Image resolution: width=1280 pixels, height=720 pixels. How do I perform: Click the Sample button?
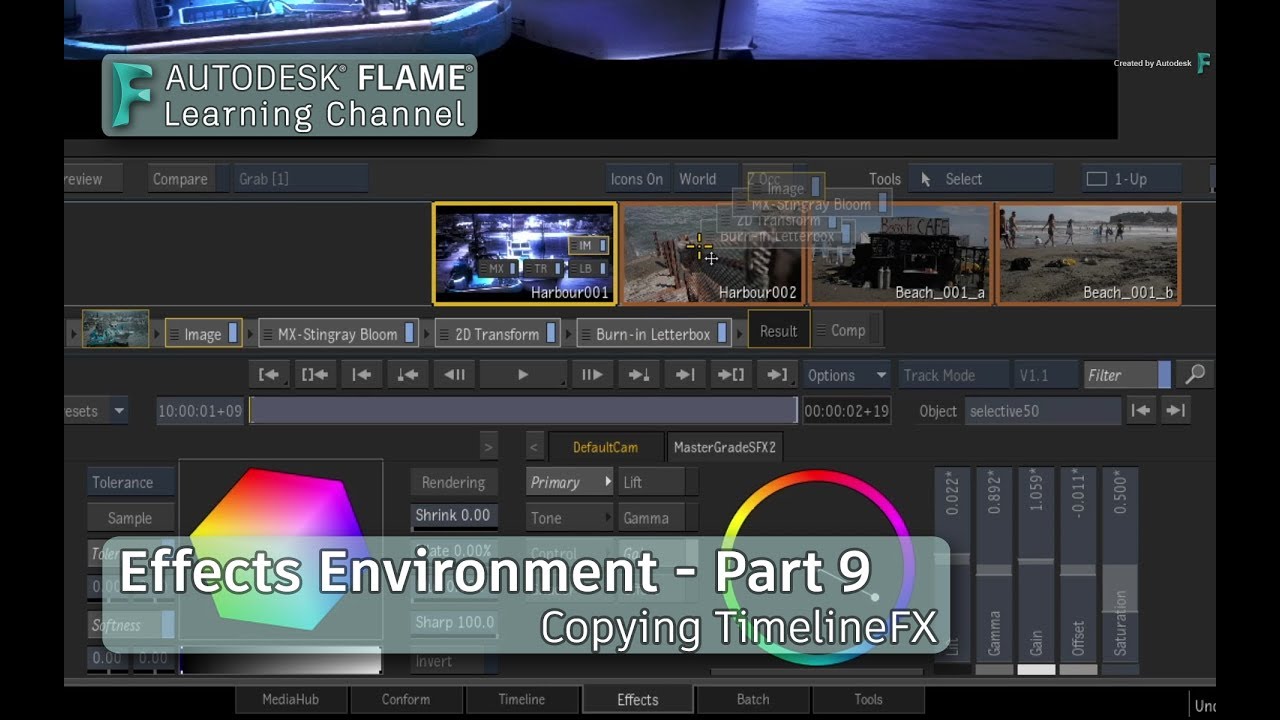point(131,518)
